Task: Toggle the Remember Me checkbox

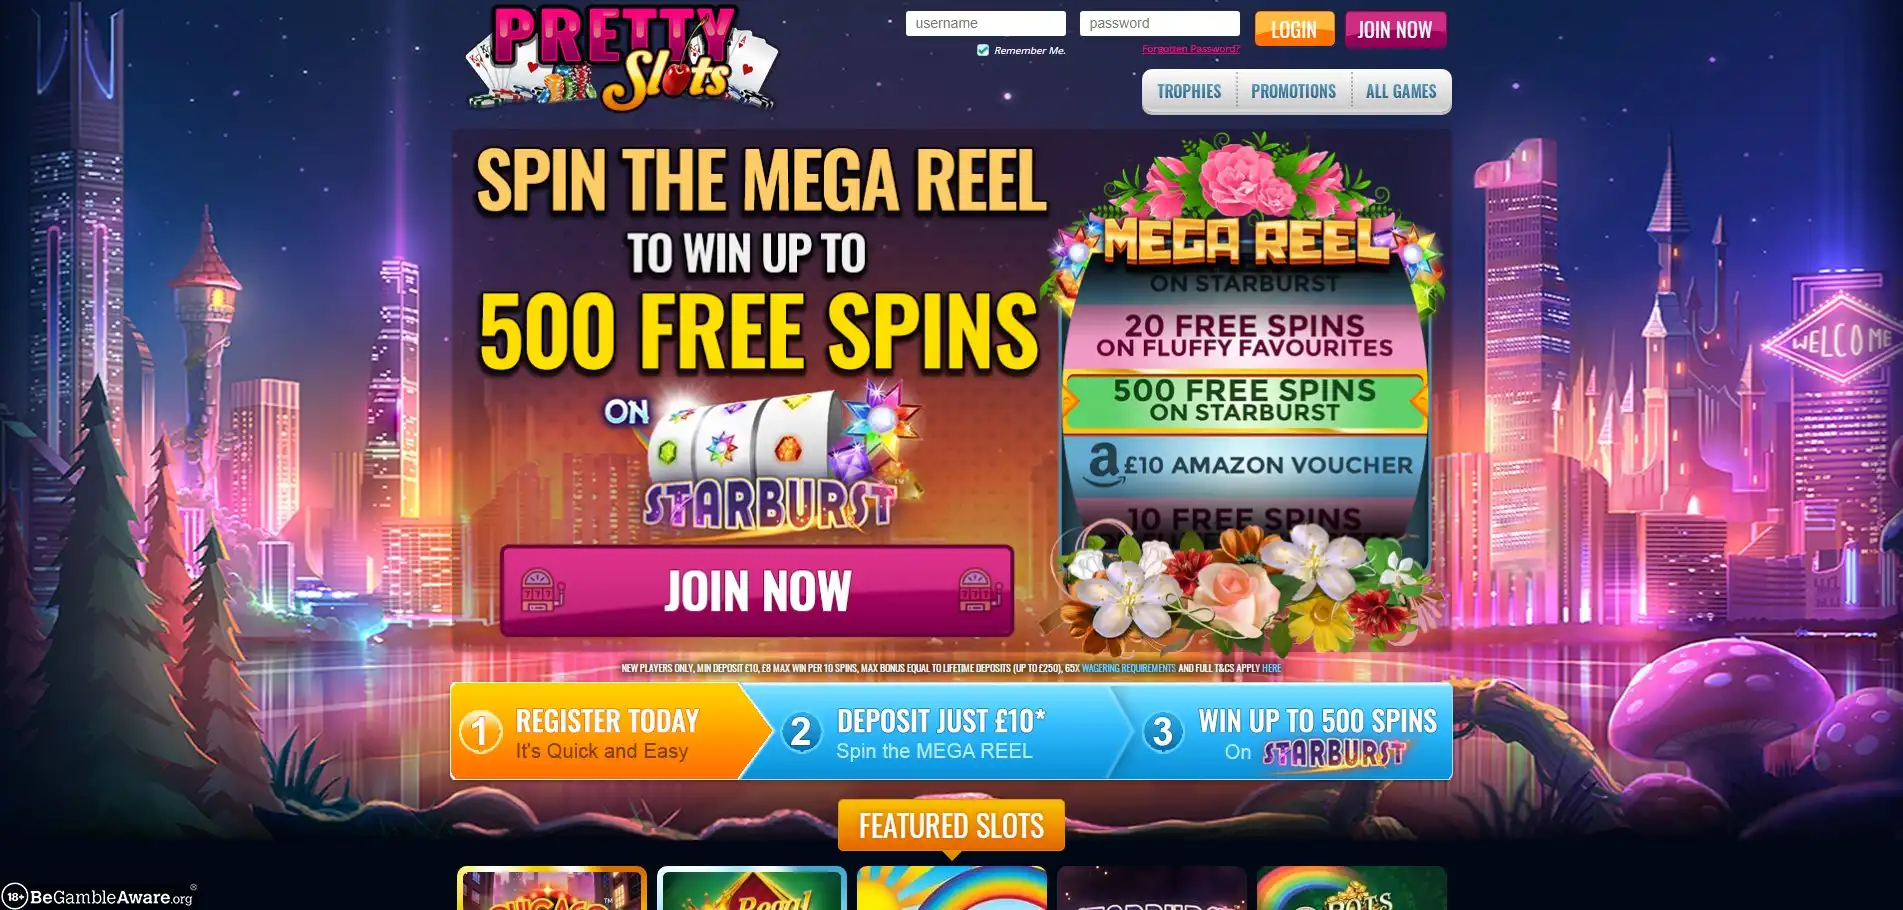Action: pyautogui.click(x=983, y=50)
